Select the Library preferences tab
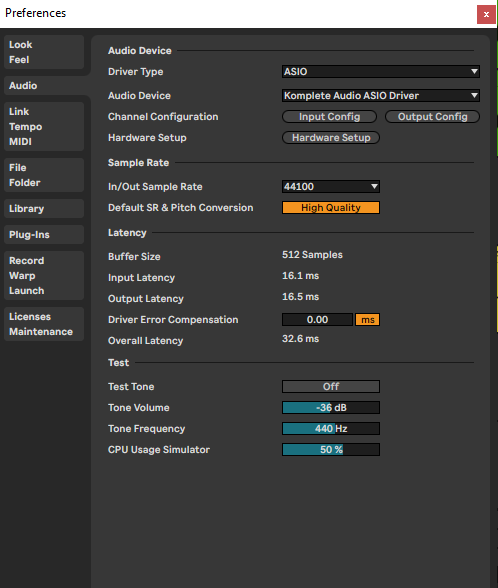Screen dimensions: 498x588 tap(44, 208)
